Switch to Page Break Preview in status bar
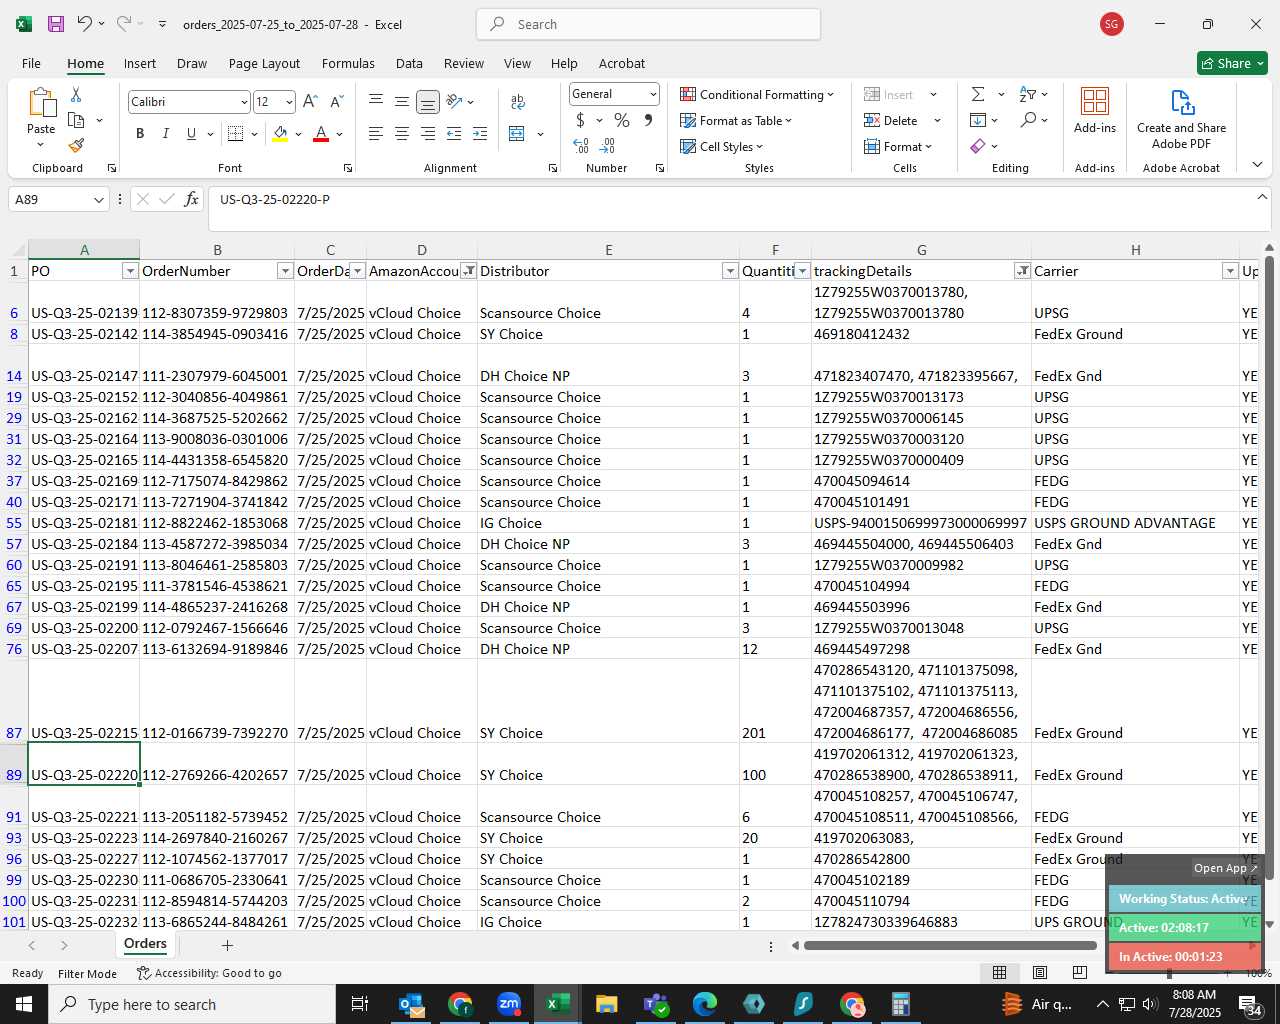This screenshot has width=1280, height=1024. coord(1079,973)
